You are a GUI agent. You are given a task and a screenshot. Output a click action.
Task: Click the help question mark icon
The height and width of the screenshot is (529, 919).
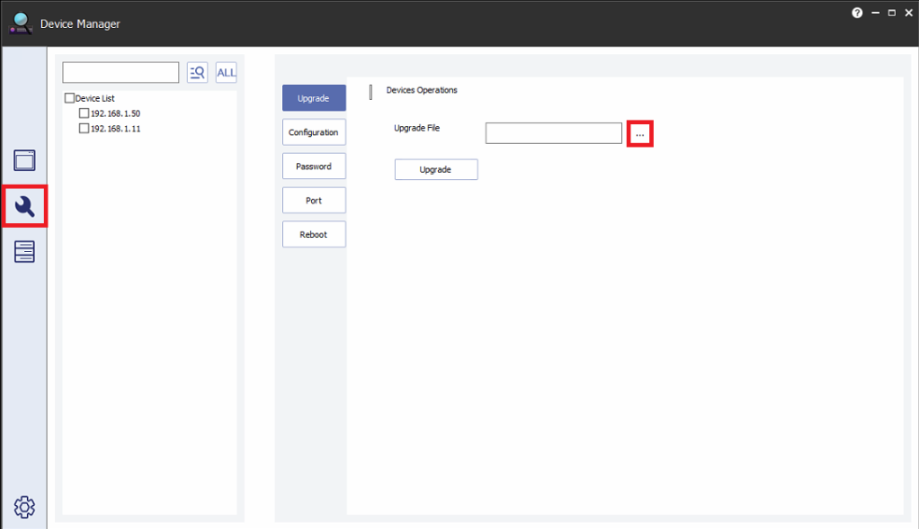pyautogui.click(x=857, y=12)
